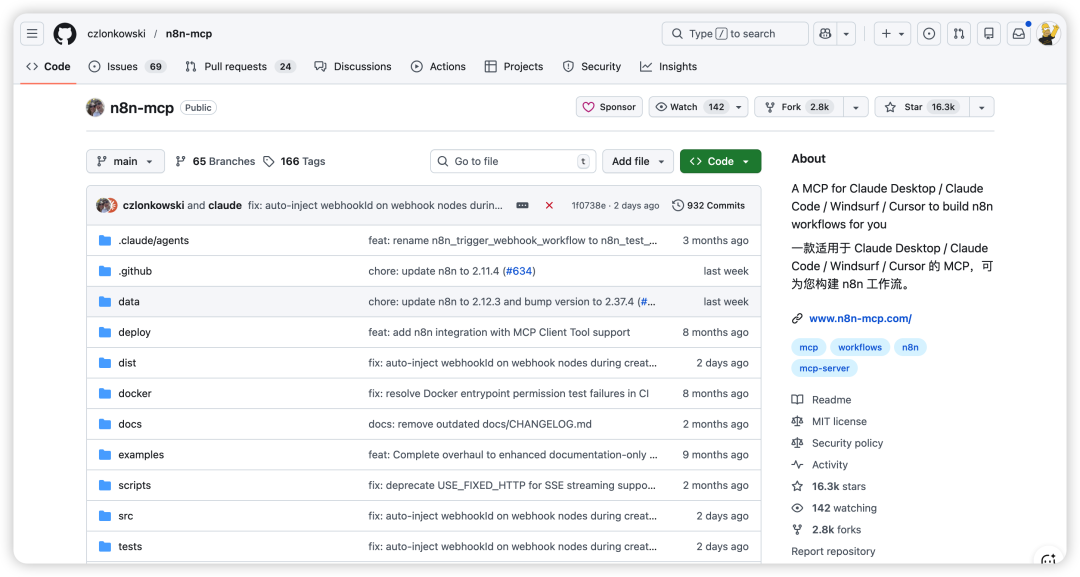Toggle Watch on this repository
The height and width of the screenshot is (577, 1080).
(688, 107)
